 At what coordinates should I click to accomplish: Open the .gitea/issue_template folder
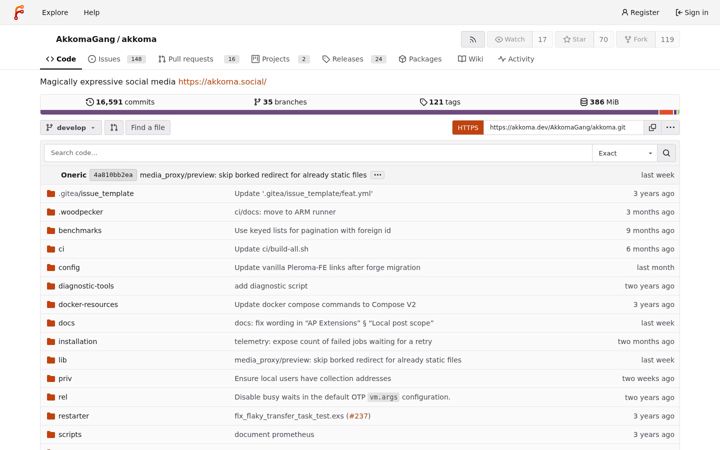tap(96, 194)
